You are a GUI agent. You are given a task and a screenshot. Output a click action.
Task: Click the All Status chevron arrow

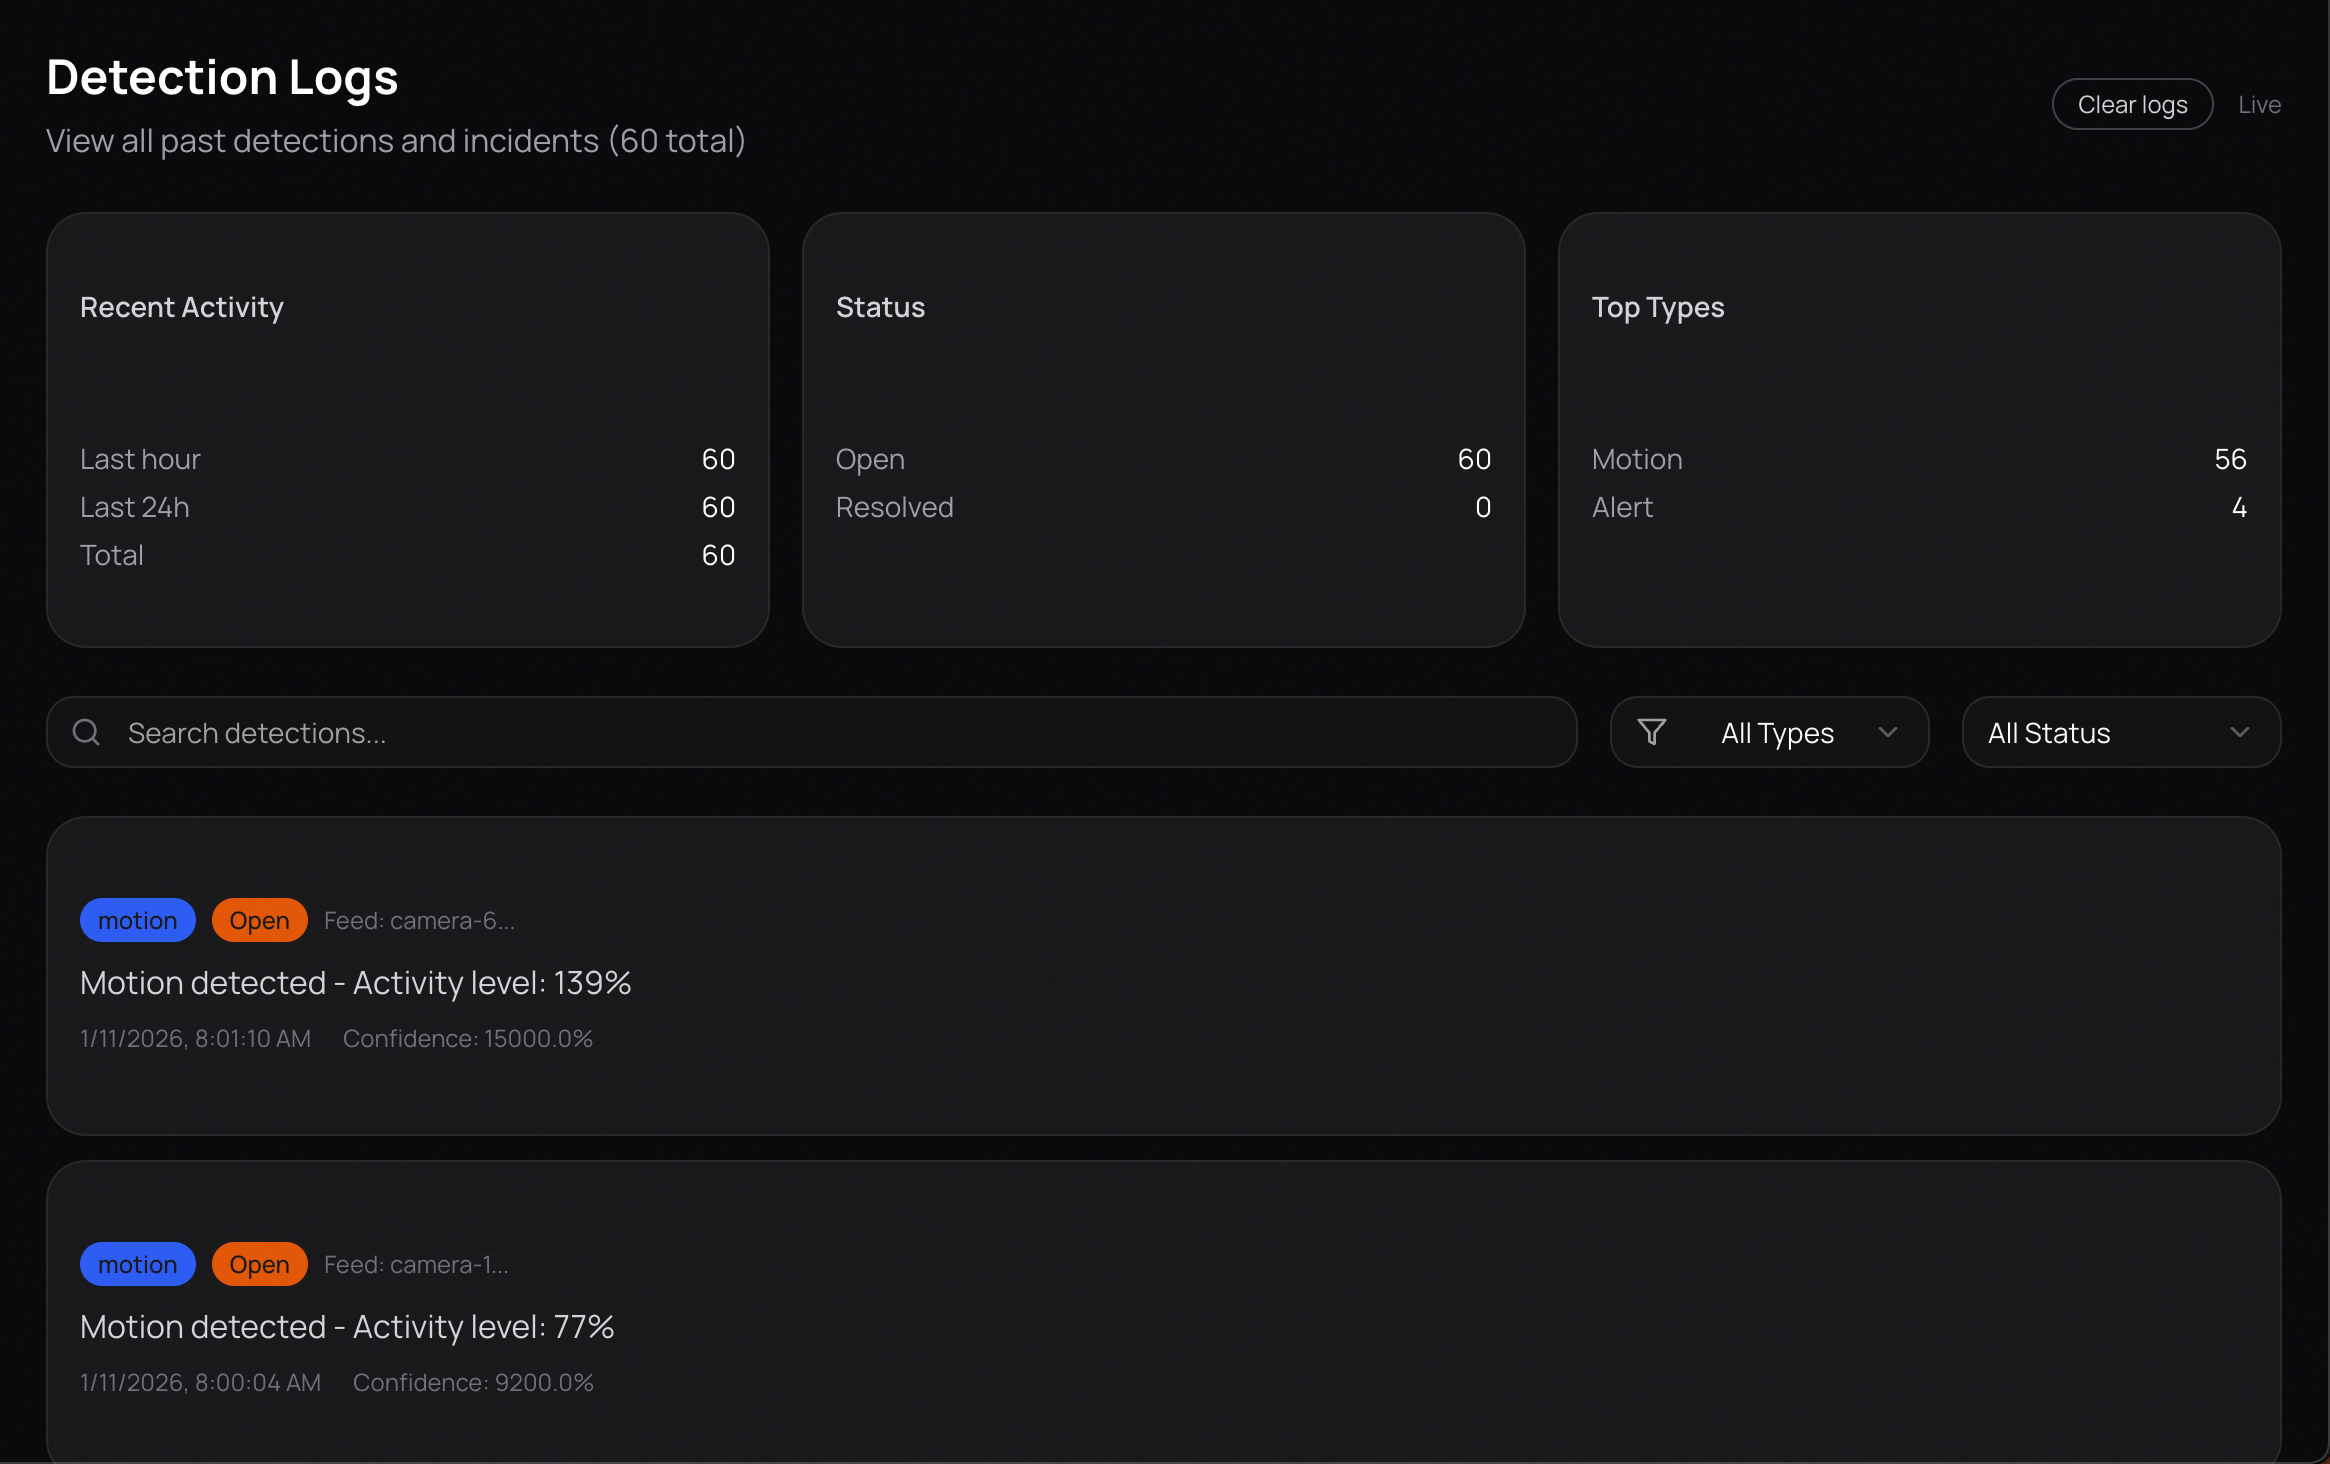point(2240,732)
